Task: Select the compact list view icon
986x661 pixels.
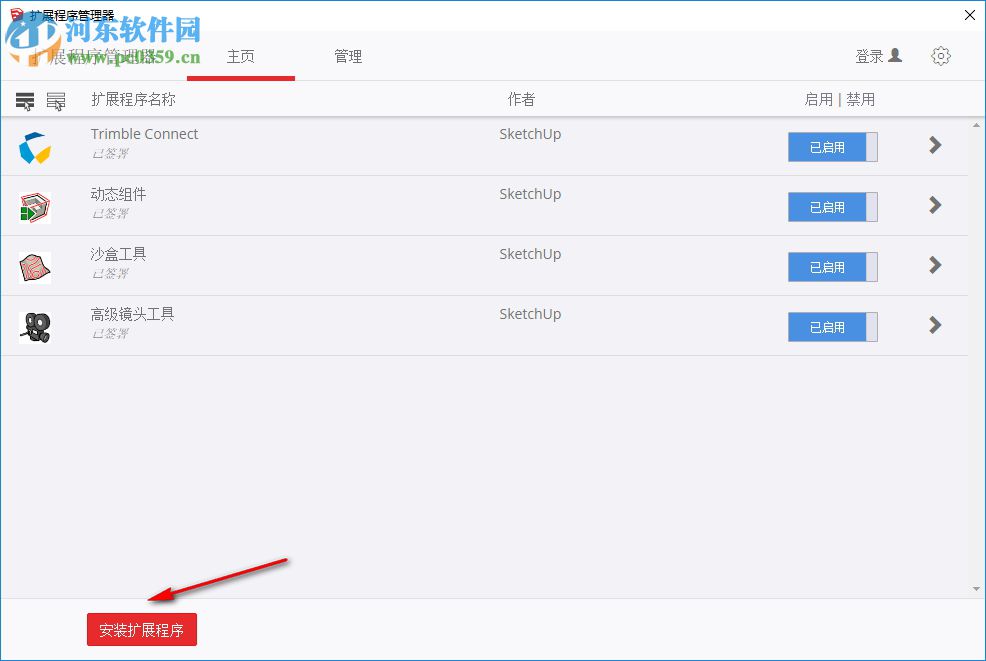Action: point(25,100)
